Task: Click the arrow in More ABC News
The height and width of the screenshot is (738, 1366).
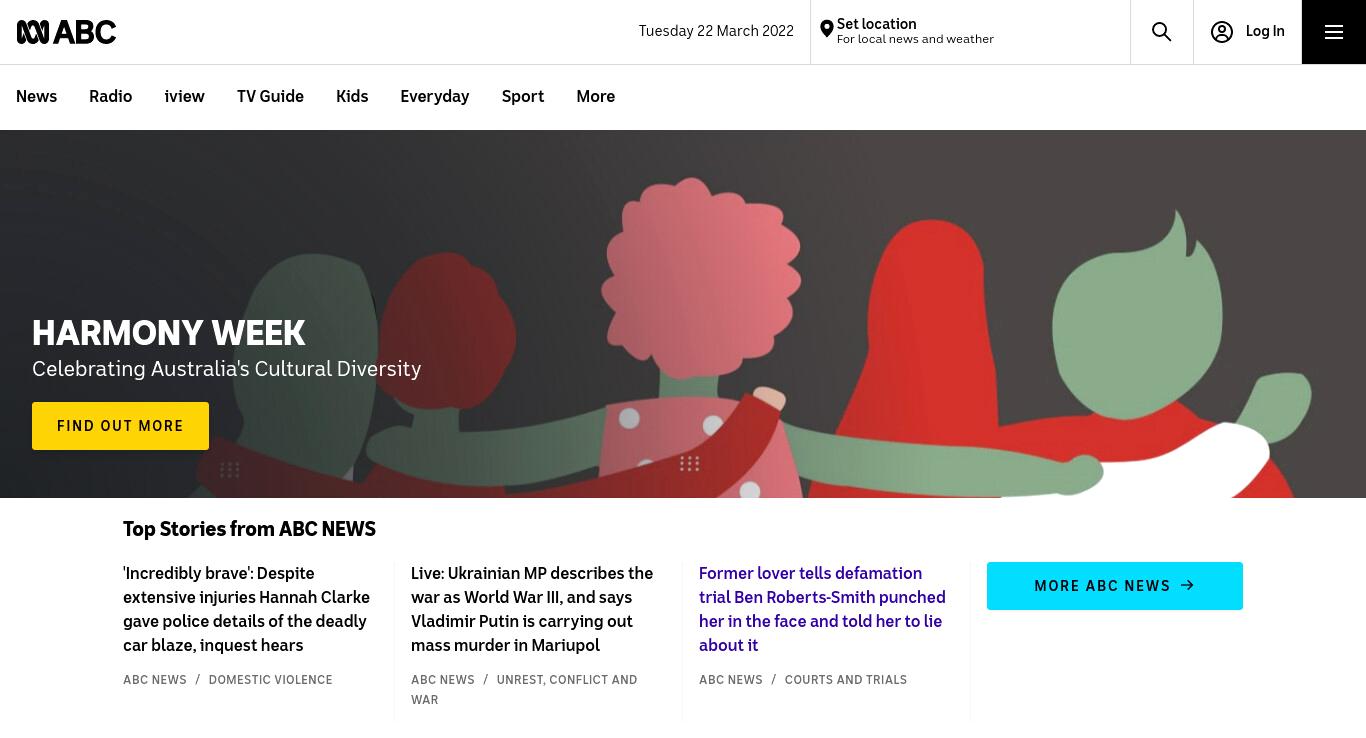Action: pyautogui.click(x=1187, y=585)
